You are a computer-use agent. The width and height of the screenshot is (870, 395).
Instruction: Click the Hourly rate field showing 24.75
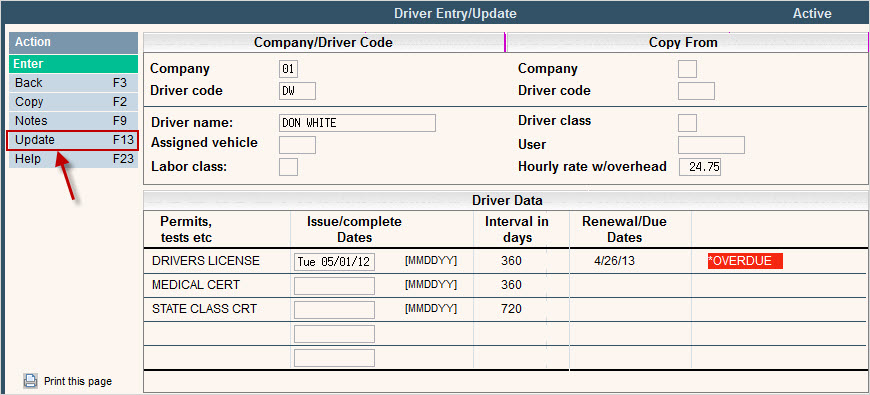[700, 167]
